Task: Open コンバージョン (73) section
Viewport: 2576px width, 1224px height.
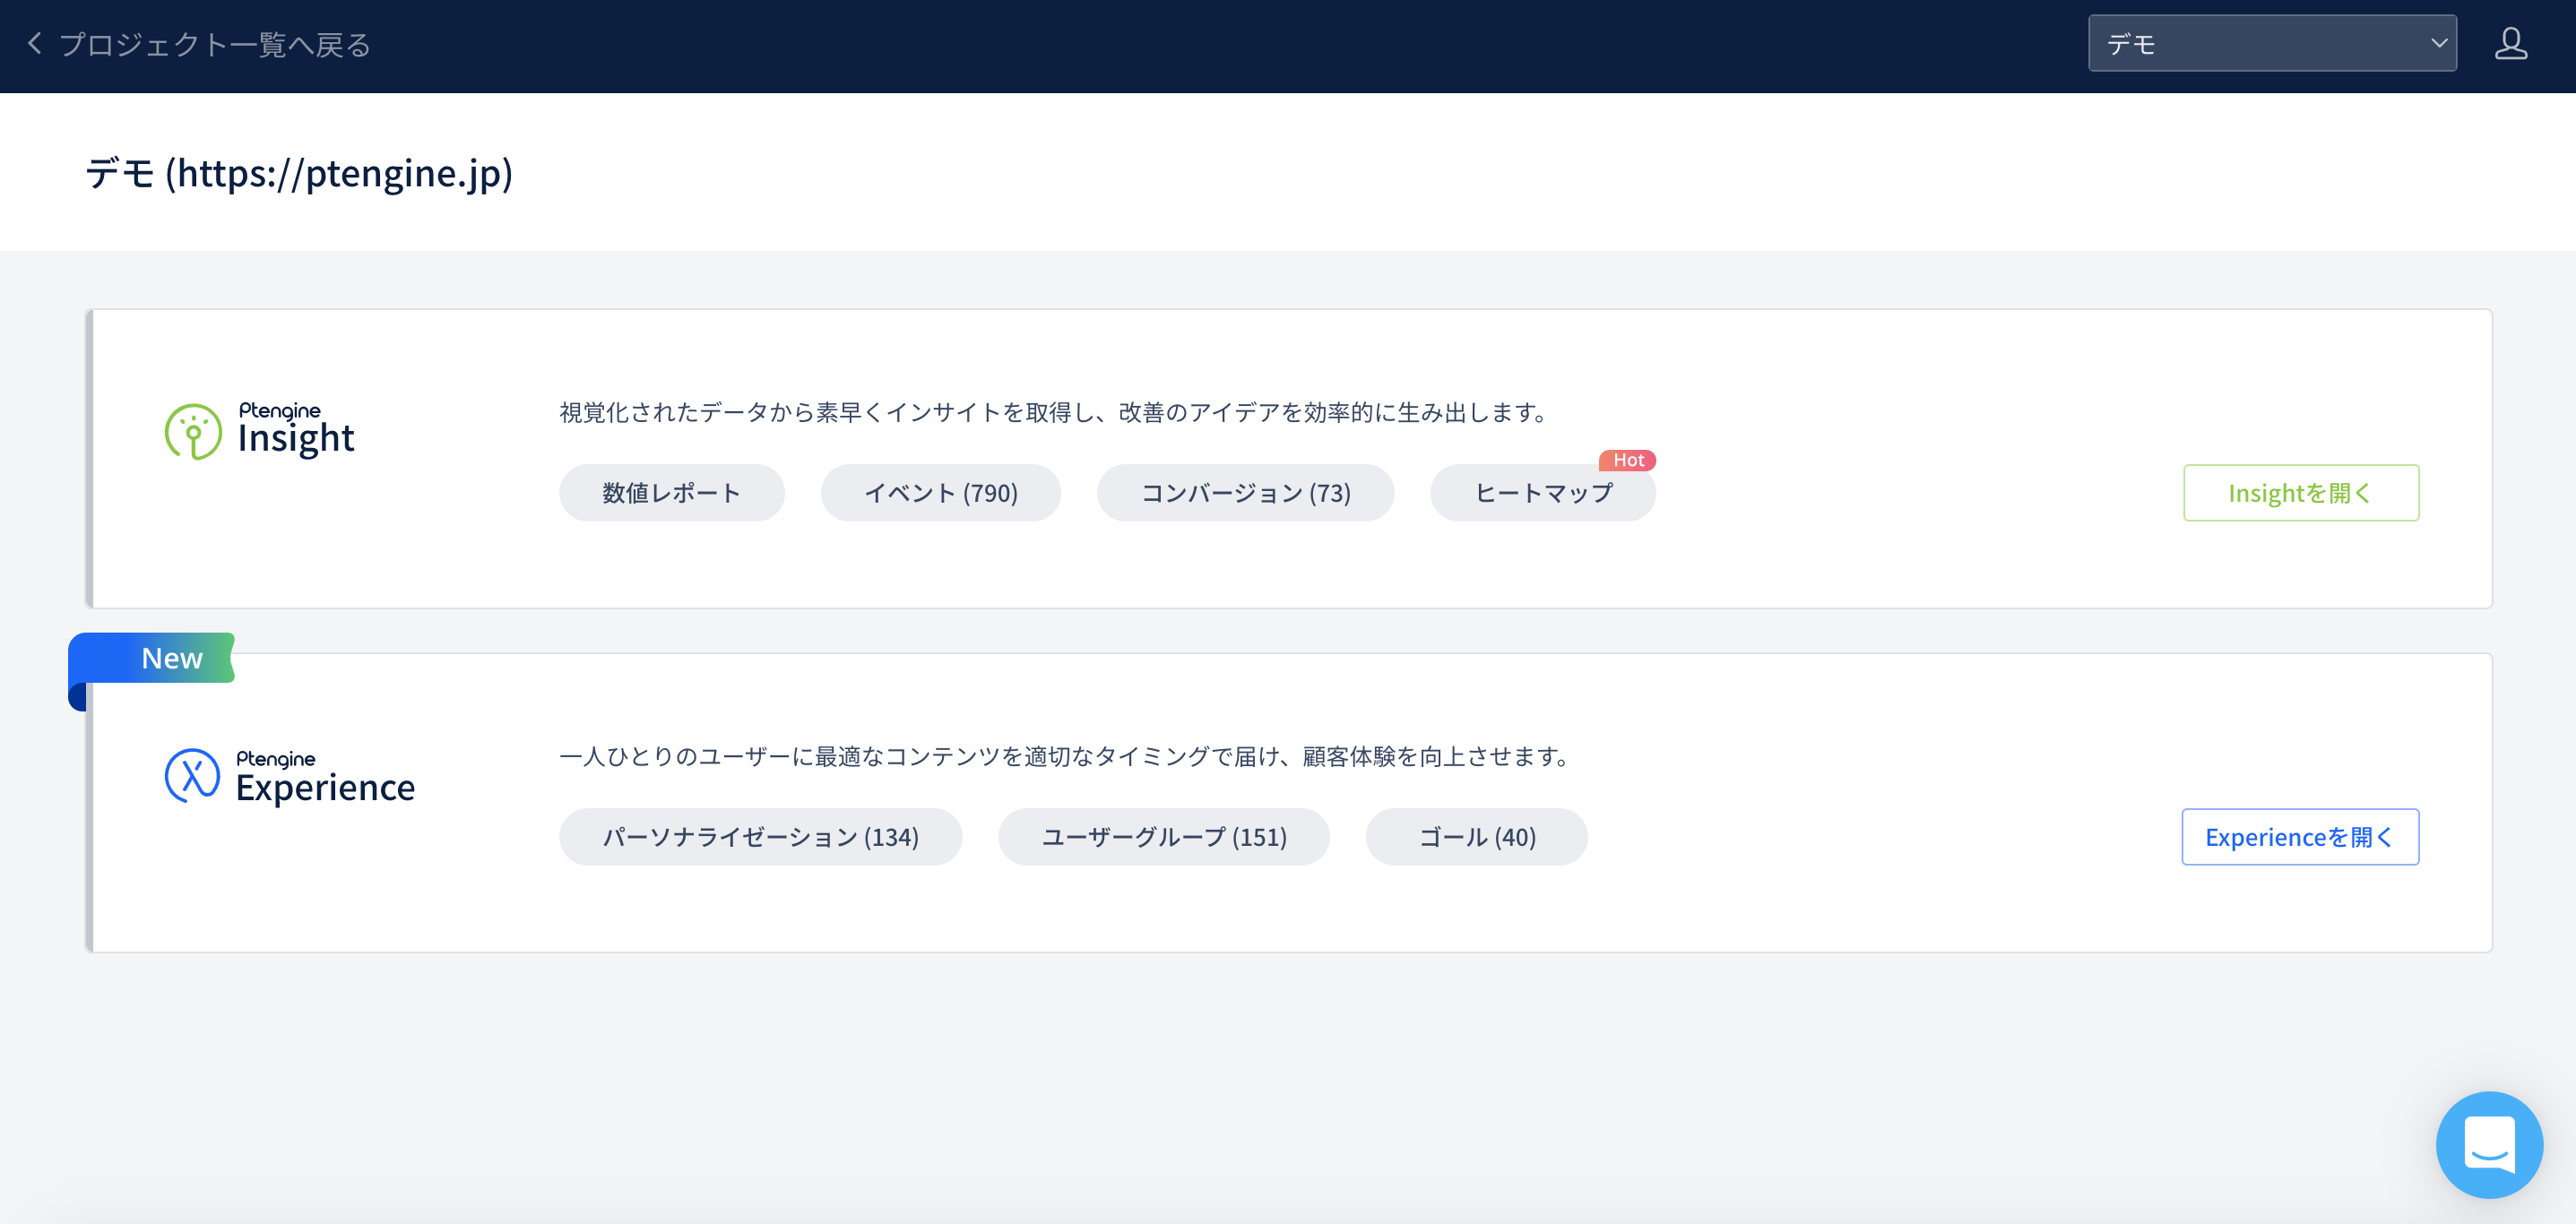Action: pyautogui.click(x=1245, y=493)
